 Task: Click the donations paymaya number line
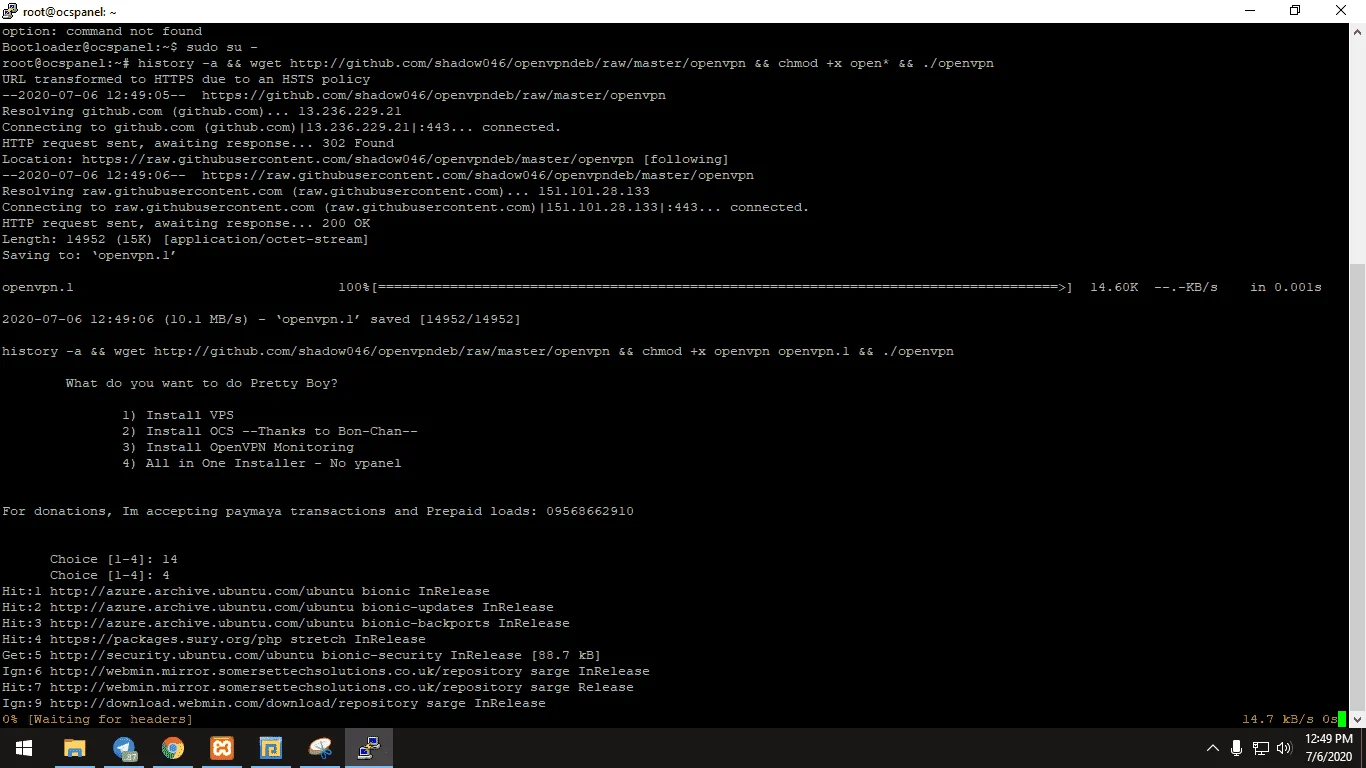coord(318,511)
